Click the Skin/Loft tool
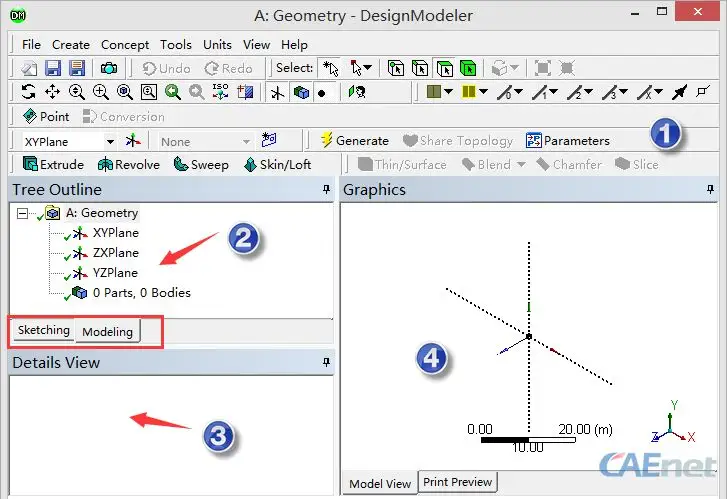 click(x=277, y=165)
